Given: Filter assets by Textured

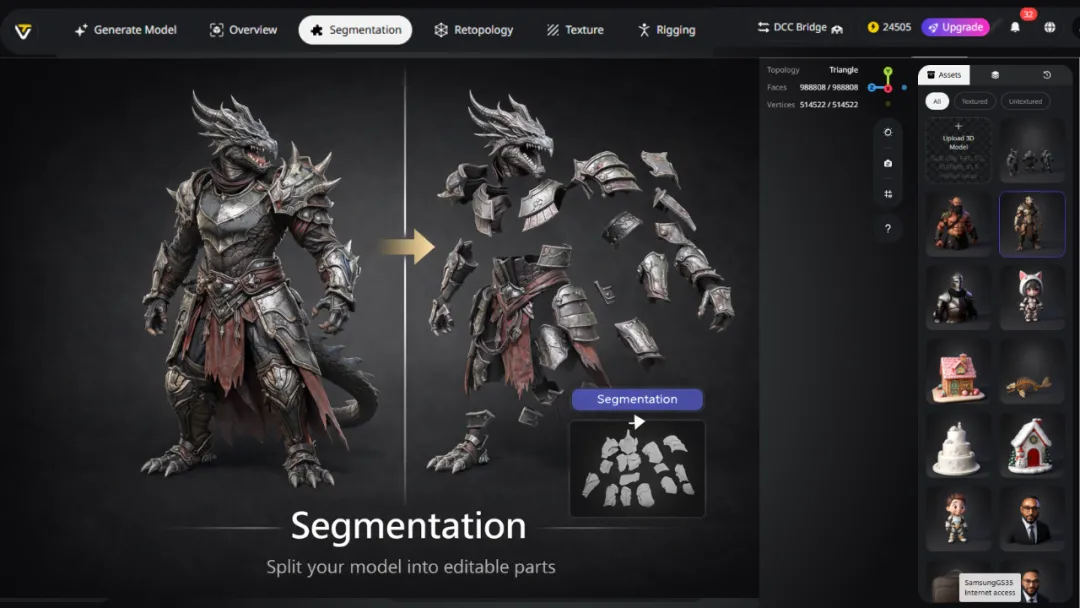Looking at the screenshot, I should [975, 101].
